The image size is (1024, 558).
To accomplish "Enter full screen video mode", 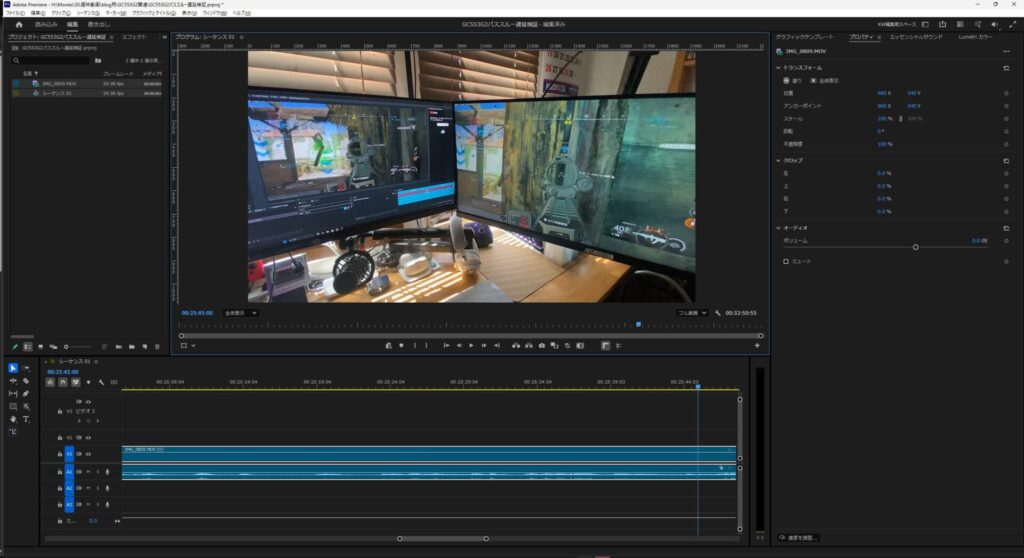I will 1012,24.
